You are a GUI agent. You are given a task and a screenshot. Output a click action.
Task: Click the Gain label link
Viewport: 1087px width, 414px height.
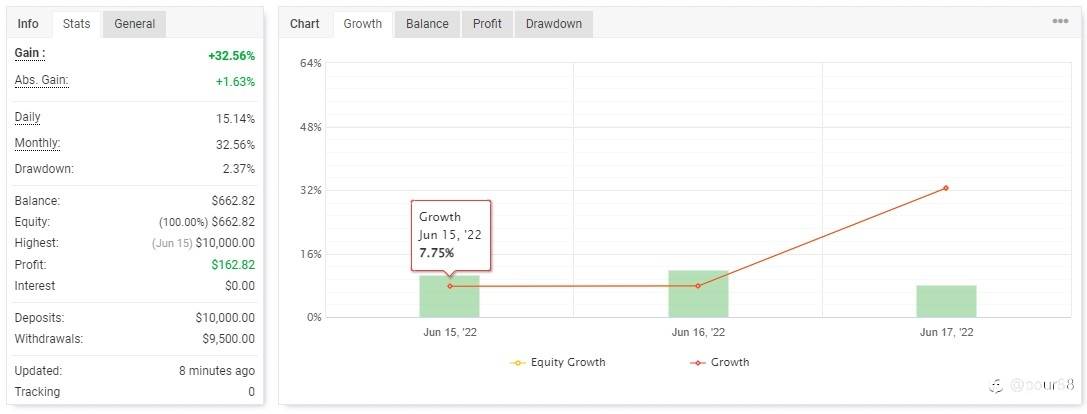coord(30,53)
